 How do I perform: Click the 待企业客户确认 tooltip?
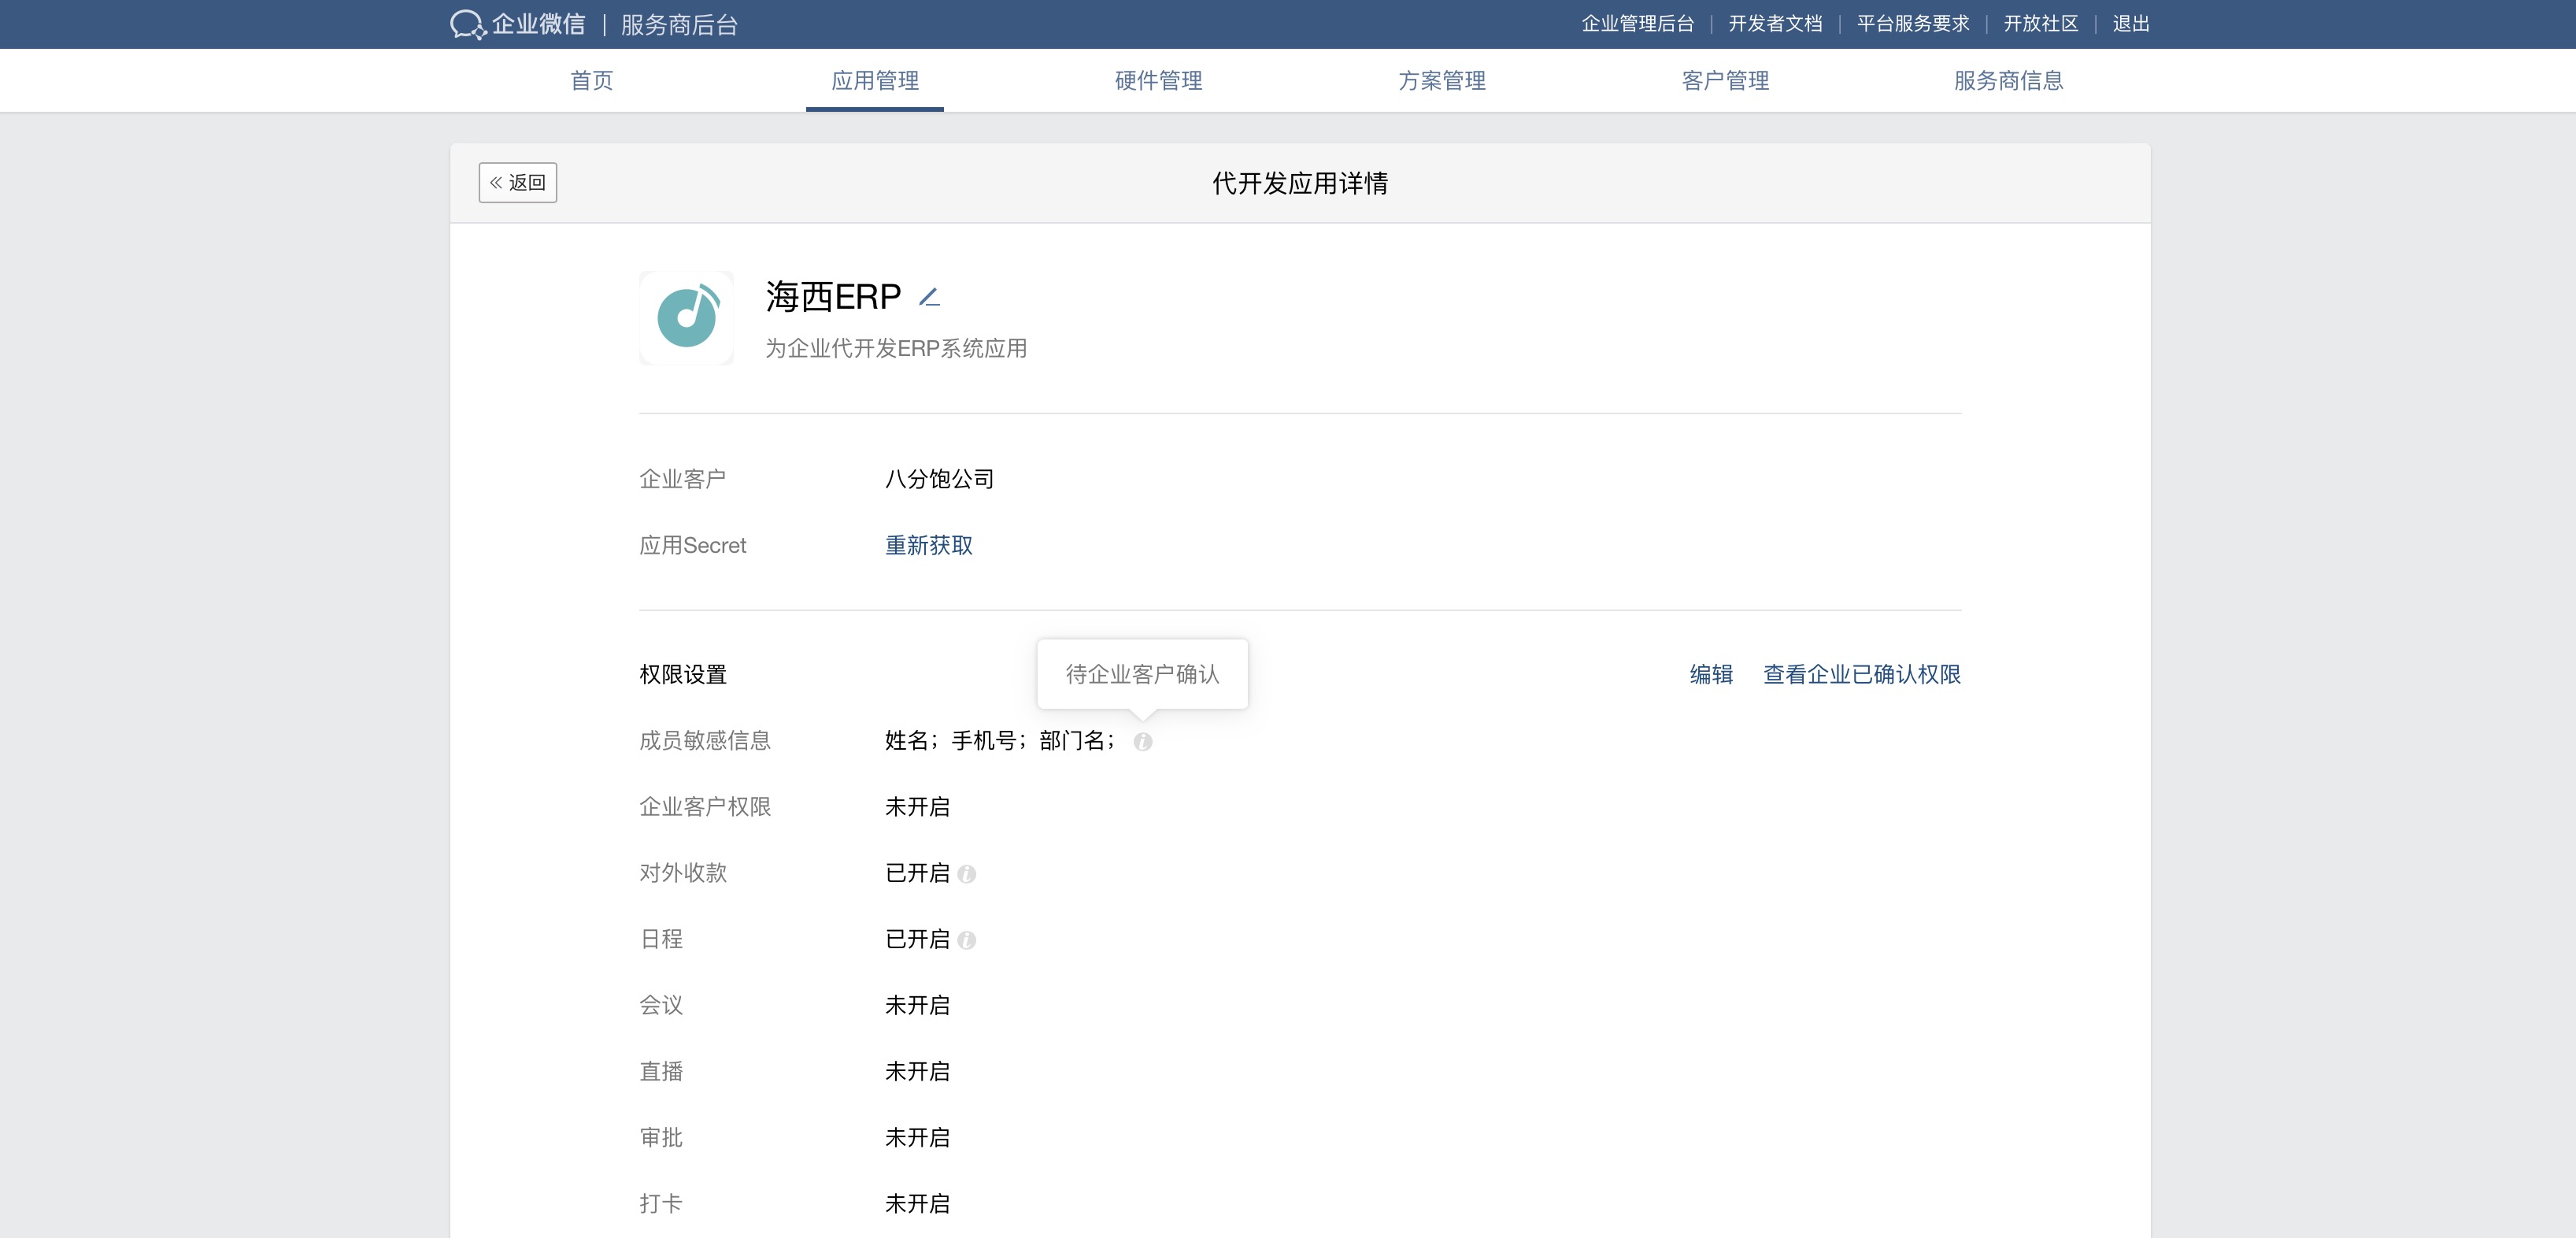point(1142,674)
